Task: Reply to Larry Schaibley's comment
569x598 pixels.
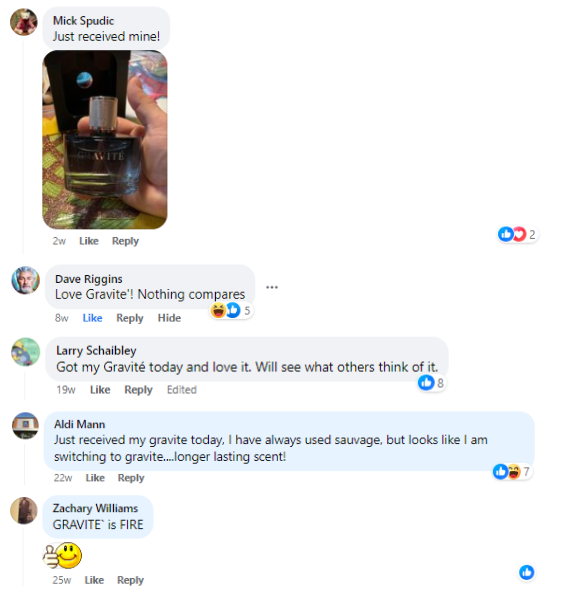Action: 138,390
